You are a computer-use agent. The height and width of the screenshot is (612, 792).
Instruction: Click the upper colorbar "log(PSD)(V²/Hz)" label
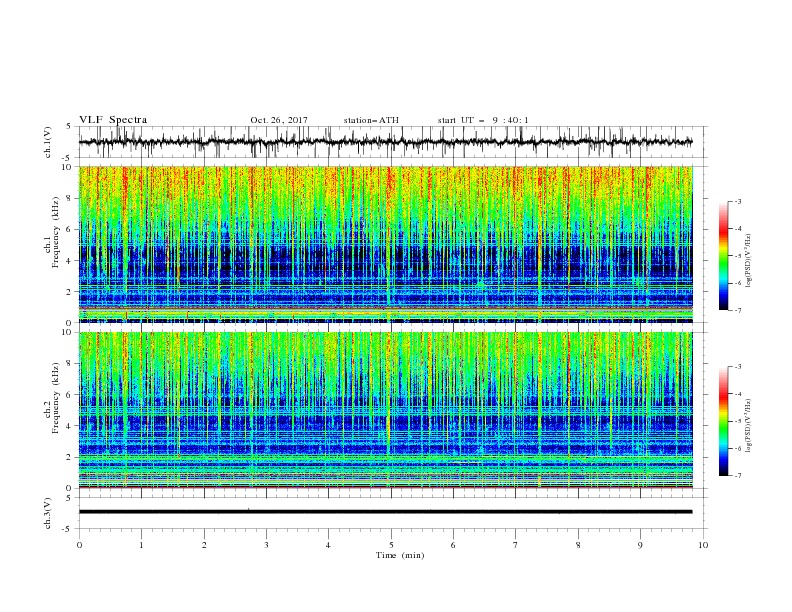[749, 261]
